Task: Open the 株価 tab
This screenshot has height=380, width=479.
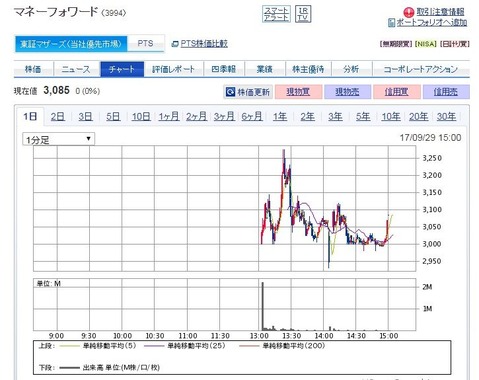Action: click(33, 69)
